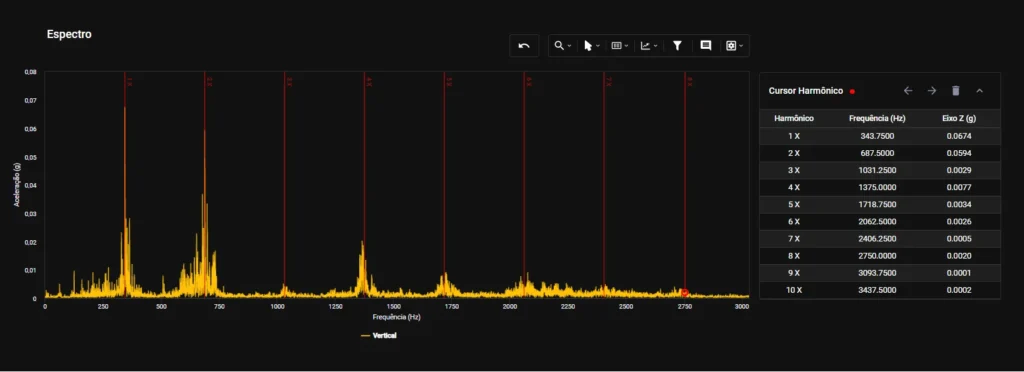This screenshot has width=1024, height=372.
Task: Expand the cursor tool dropdown arrow
Action: [598, 46]
